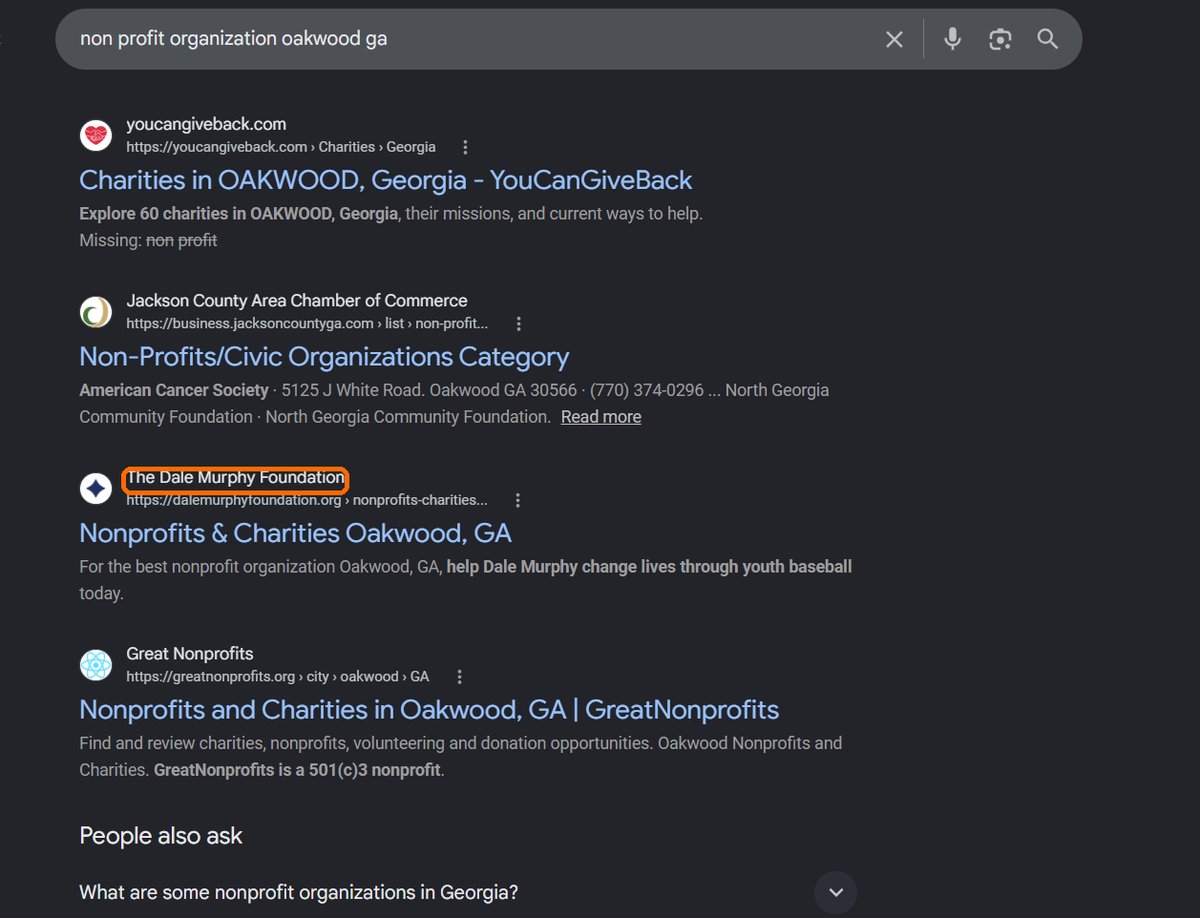Click youcangiveback.com heart favicon
1200x918 pixels.
tap(96, 135)
